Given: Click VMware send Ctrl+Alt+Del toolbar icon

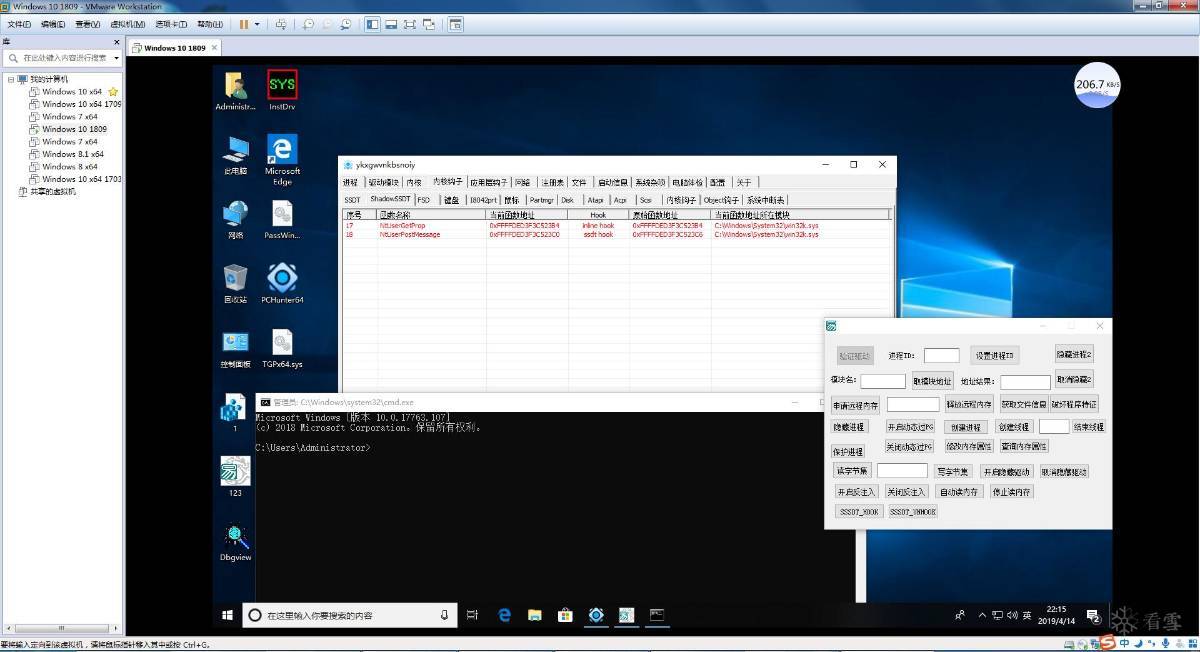Looking at the screenshot, I should tap(281, 24).
